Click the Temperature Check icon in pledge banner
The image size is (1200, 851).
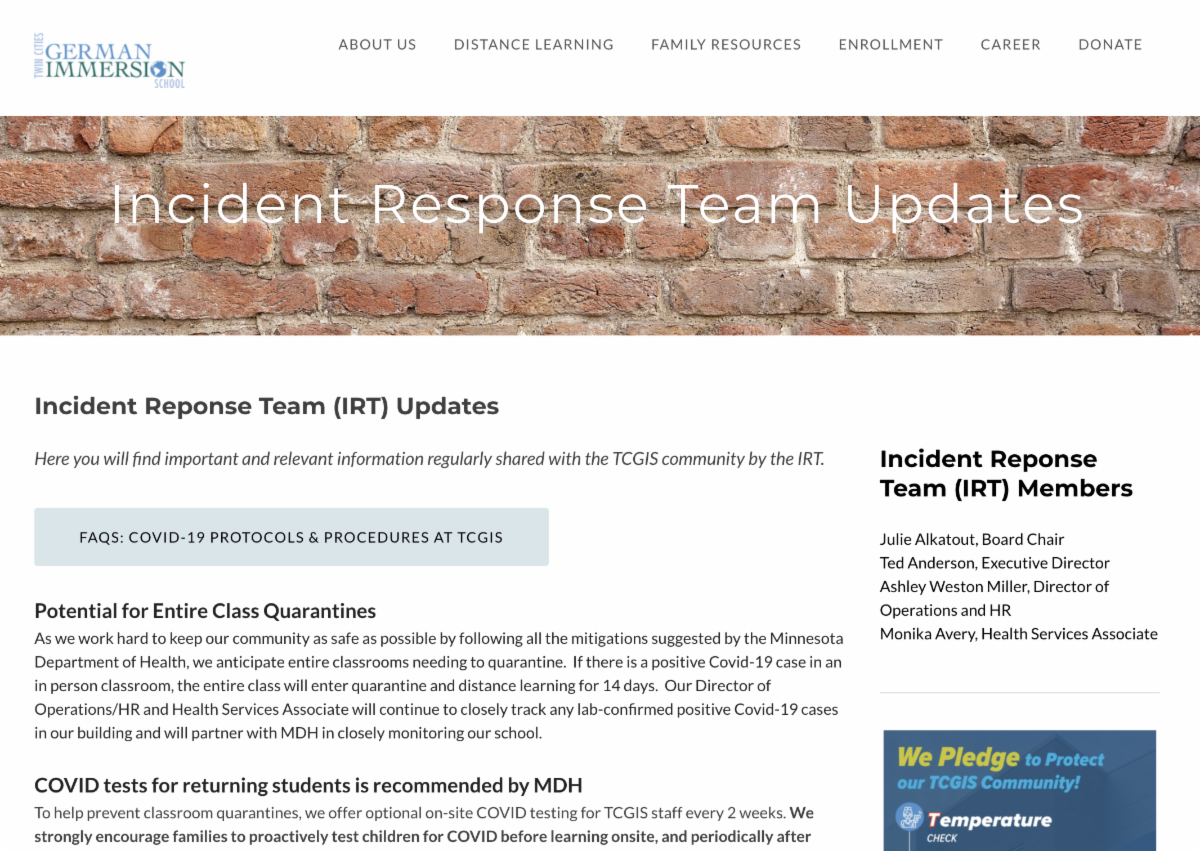[909, 819]
